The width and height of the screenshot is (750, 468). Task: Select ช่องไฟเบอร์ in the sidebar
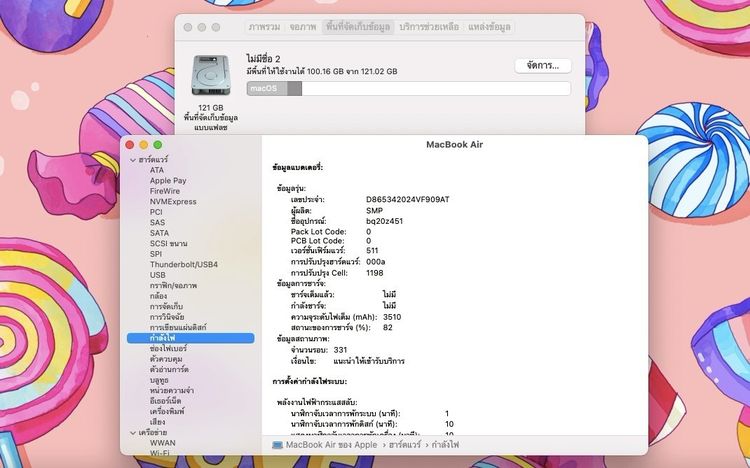click(x=168, y=348)
